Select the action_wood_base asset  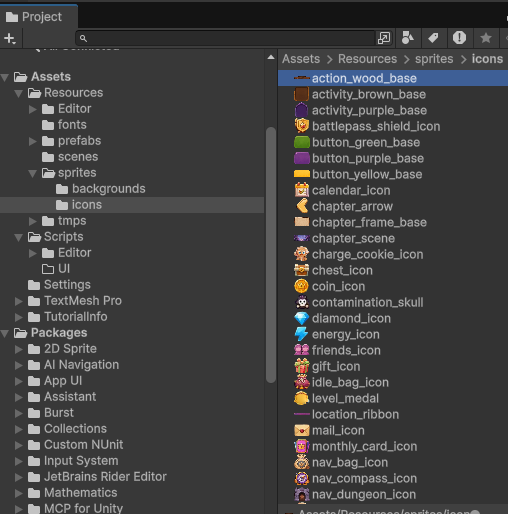click(x=393, y=78)
